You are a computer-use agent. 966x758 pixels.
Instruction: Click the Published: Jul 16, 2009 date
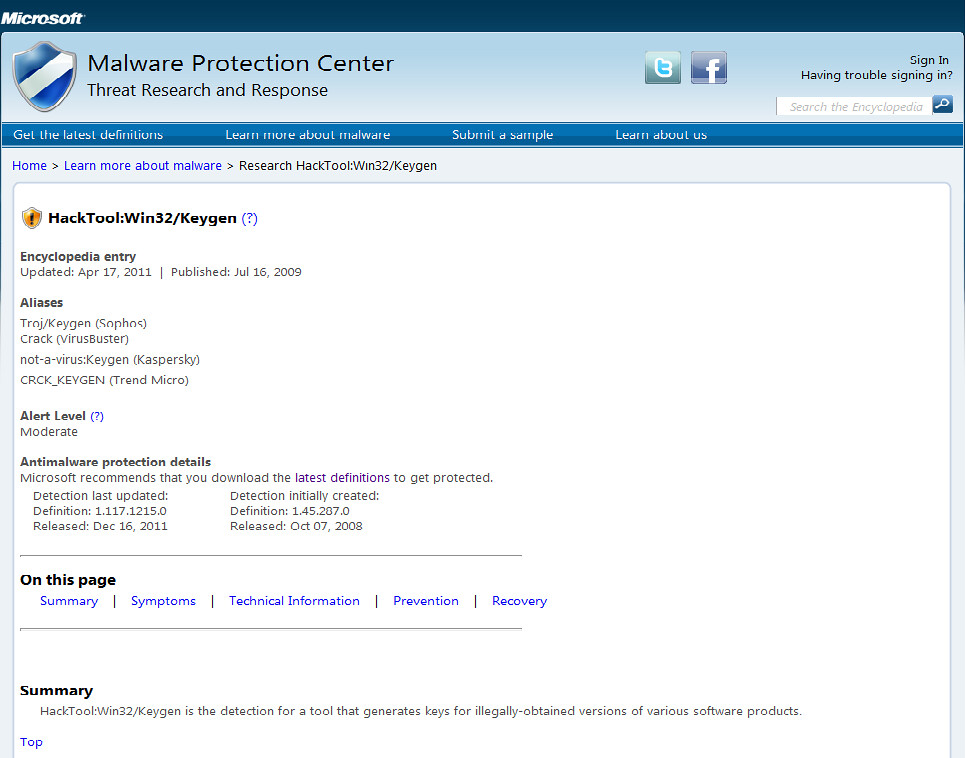click(x=236, y=272)
